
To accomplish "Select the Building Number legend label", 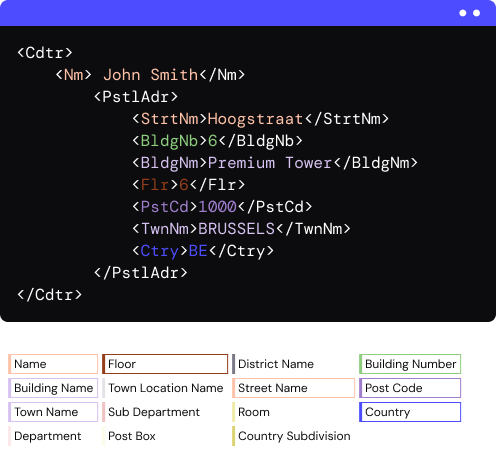I will point(410,364).
